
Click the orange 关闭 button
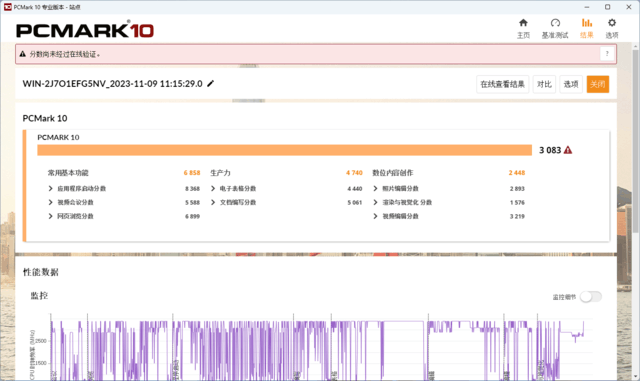(x=598, y=84)
